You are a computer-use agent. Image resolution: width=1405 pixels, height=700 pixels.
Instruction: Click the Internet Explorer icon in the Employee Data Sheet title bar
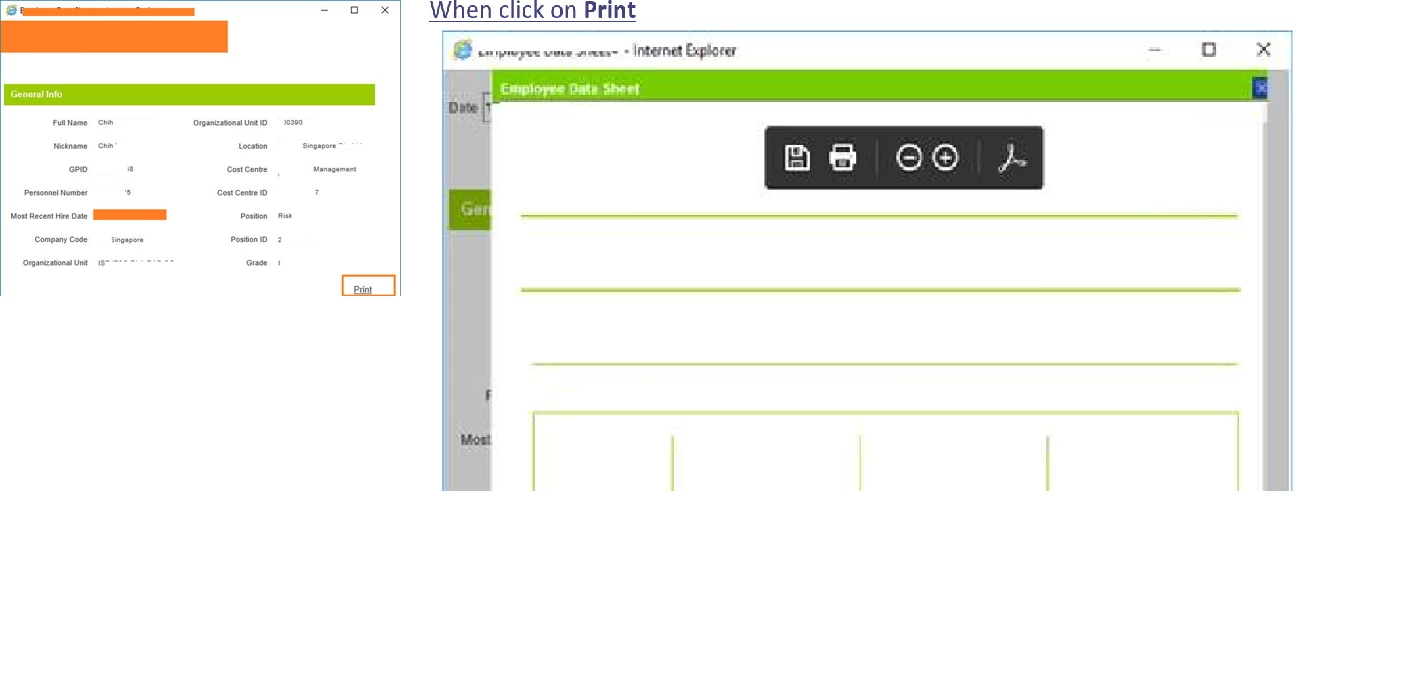coord(462,50)
